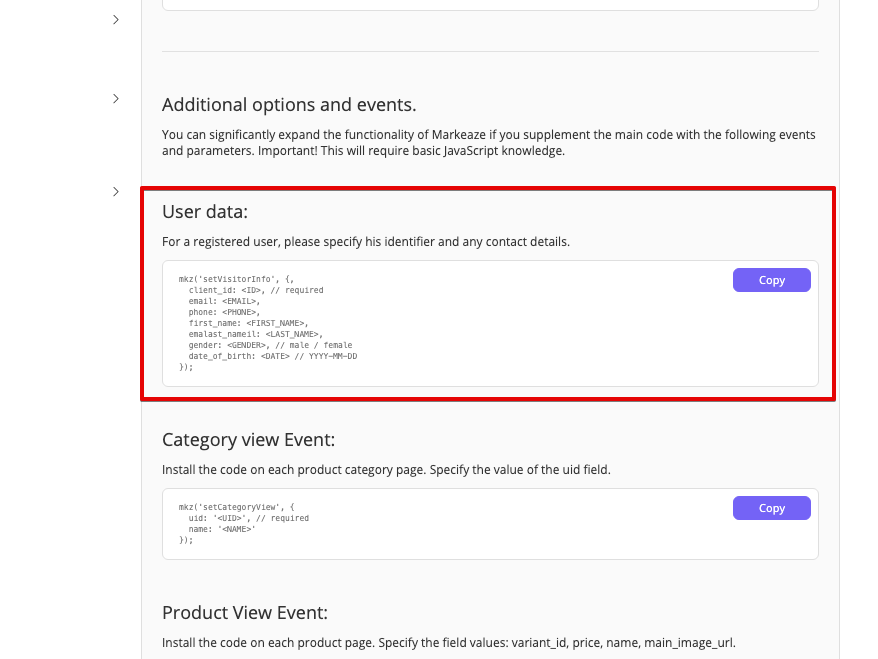Click the phone: <PHONE> code line
The image size is (878, 659).
pyautogui.click(x=224, y=312)
